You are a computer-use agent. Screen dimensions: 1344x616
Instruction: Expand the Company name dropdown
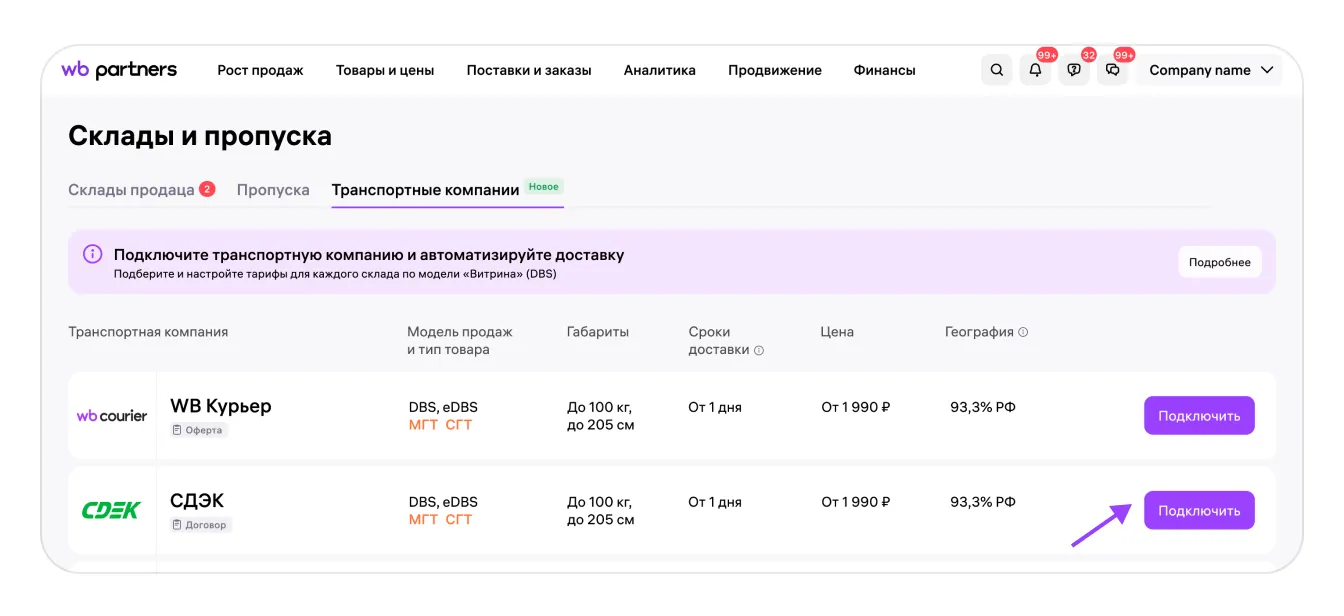click(x=1210, y=70)
